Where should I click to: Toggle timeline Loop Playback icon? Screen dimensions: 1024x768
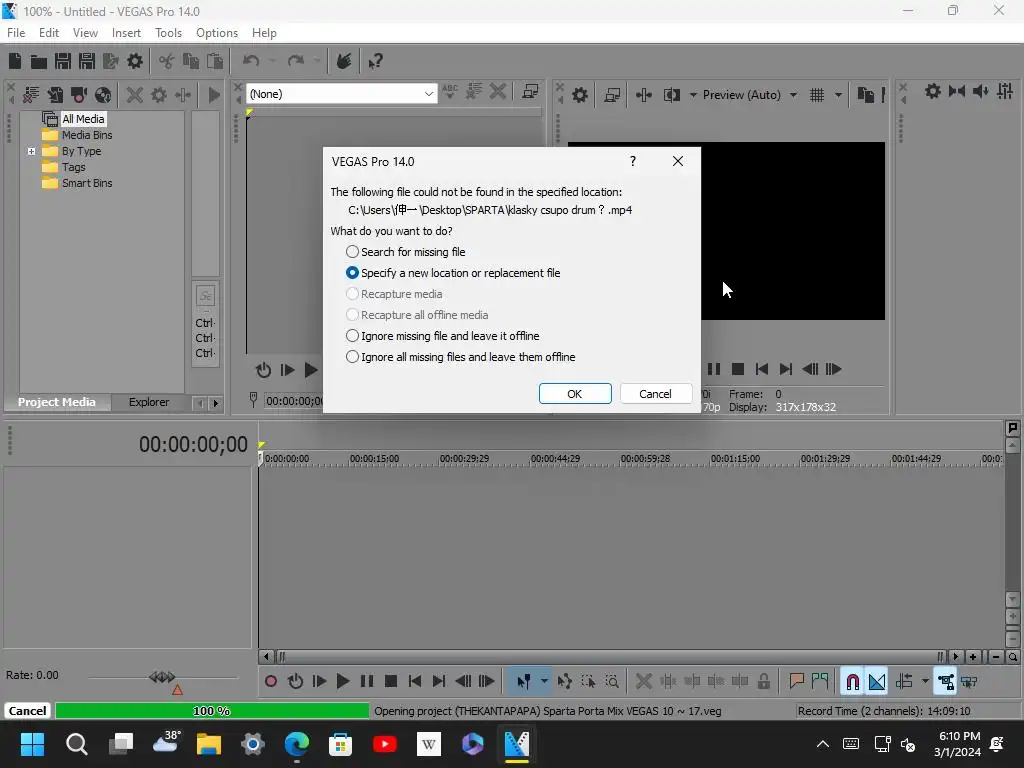(295, 682)
